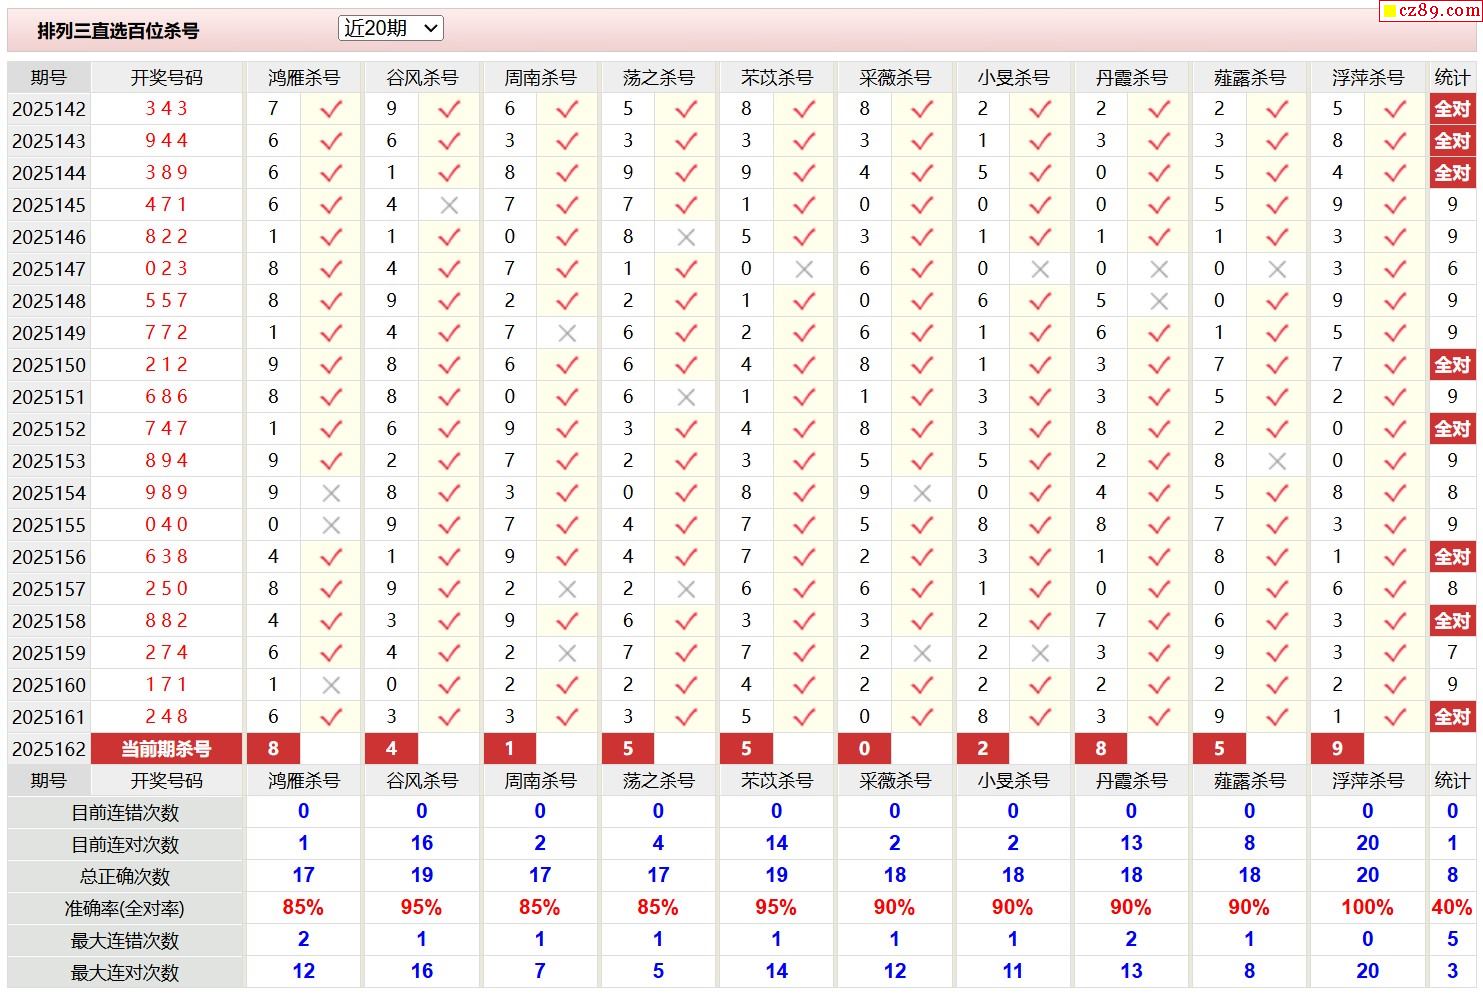Viewport: 1483px width, 994px height.
Task: Click the top 统计 column header
Action: [1452, 77]
